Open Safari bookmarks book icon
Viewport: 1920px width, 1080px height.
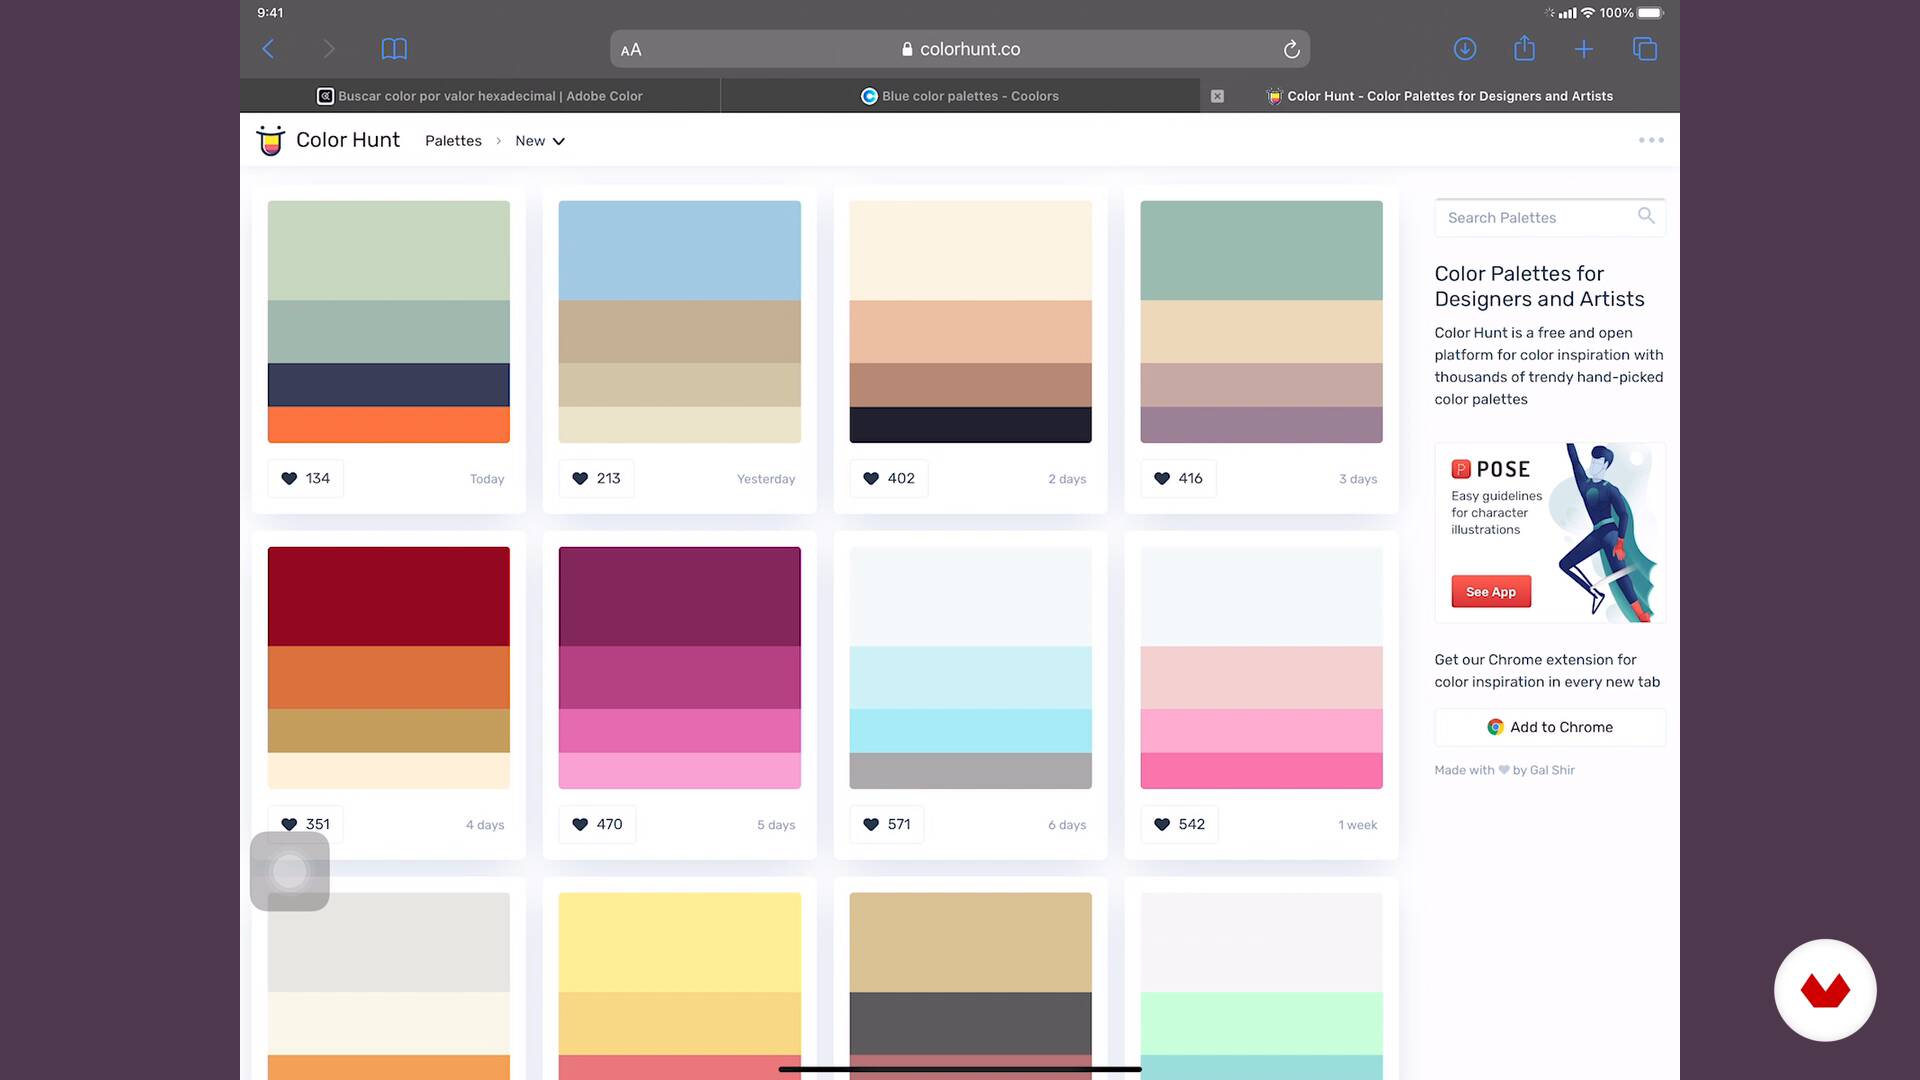point(394,49)
